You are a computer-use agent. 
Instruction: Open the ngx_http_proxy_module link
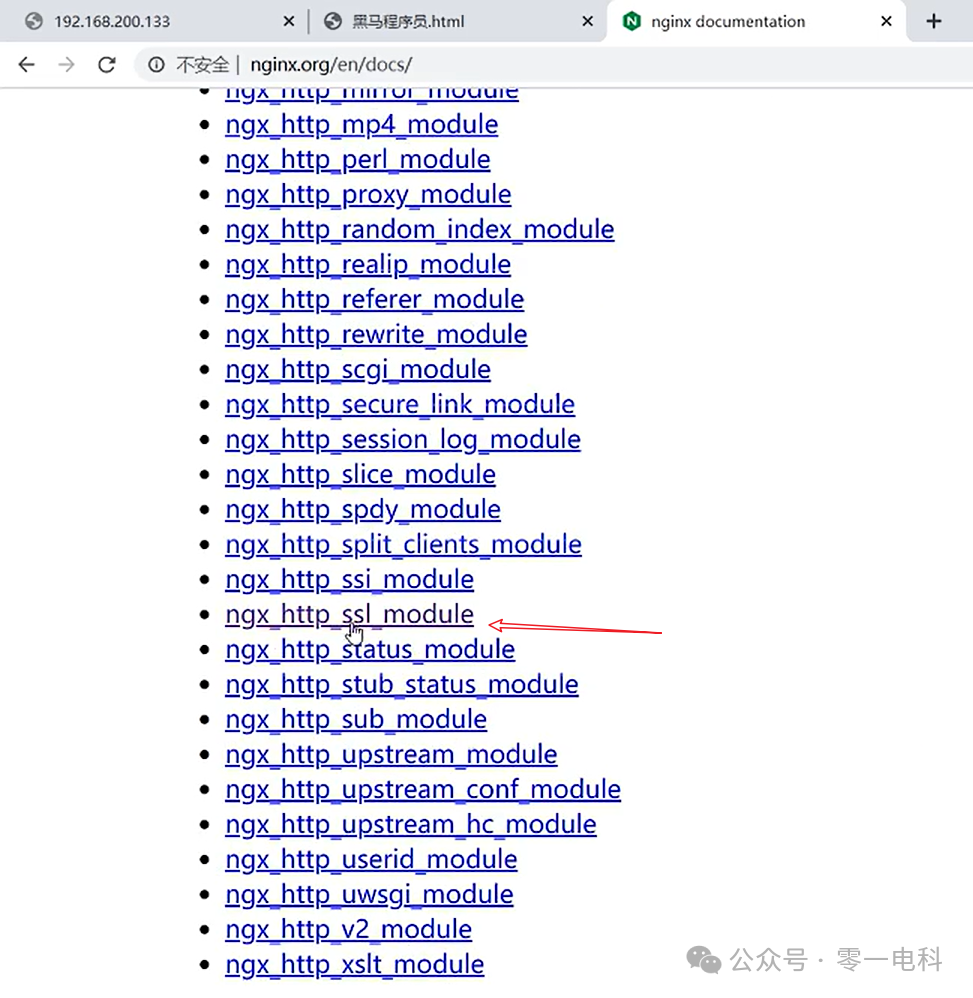tap(368, 194)
